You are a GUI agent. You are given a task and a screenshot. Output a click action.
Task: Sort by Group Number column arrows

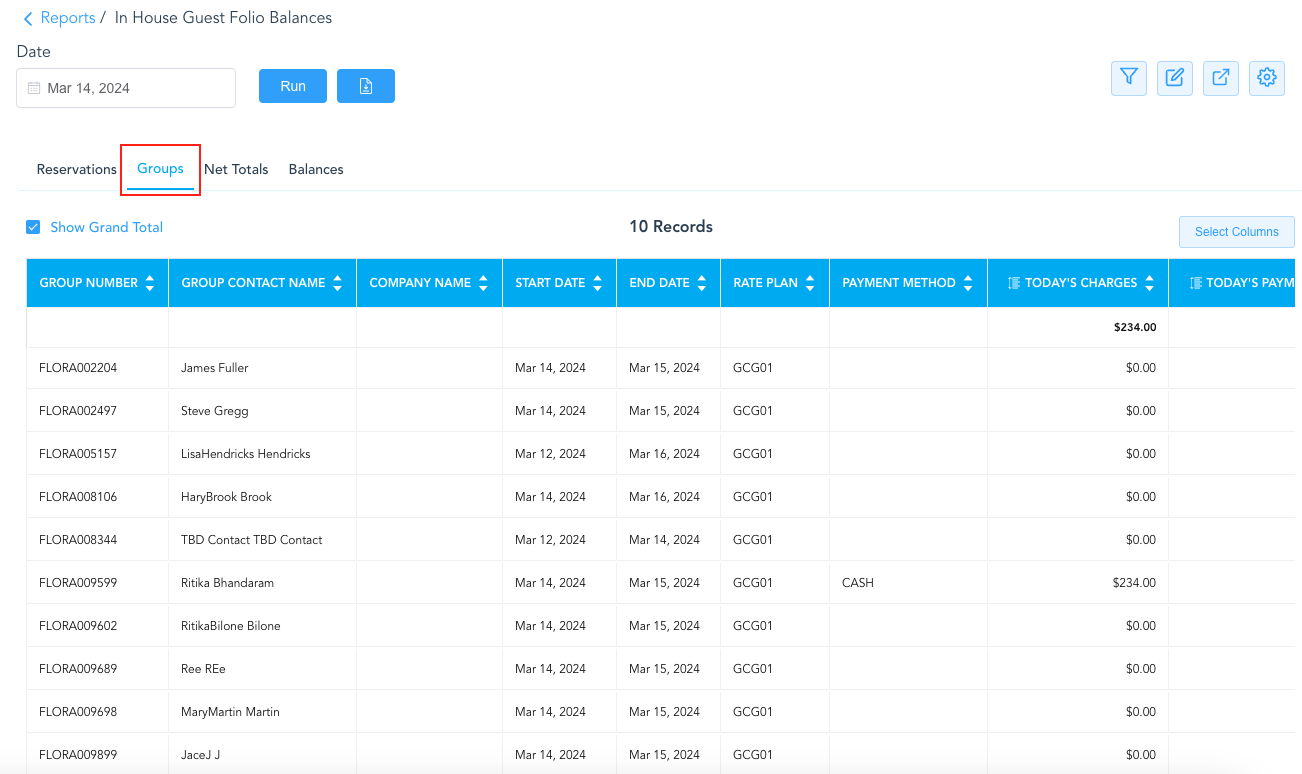click(x=150, y=283)
